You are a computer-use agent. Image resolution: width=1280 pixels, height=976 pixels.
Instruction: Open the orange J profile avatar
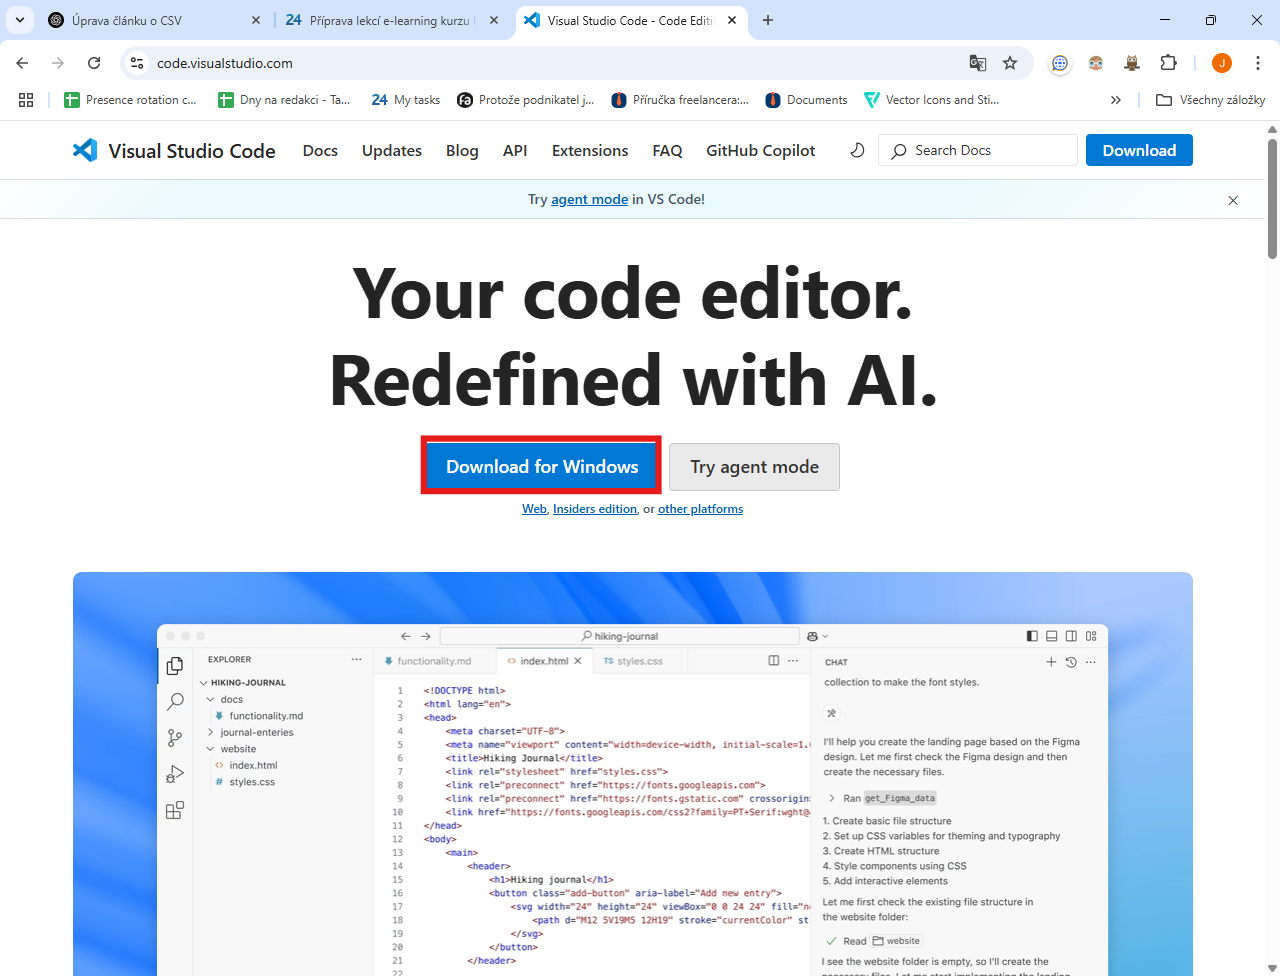(1221, 63)
